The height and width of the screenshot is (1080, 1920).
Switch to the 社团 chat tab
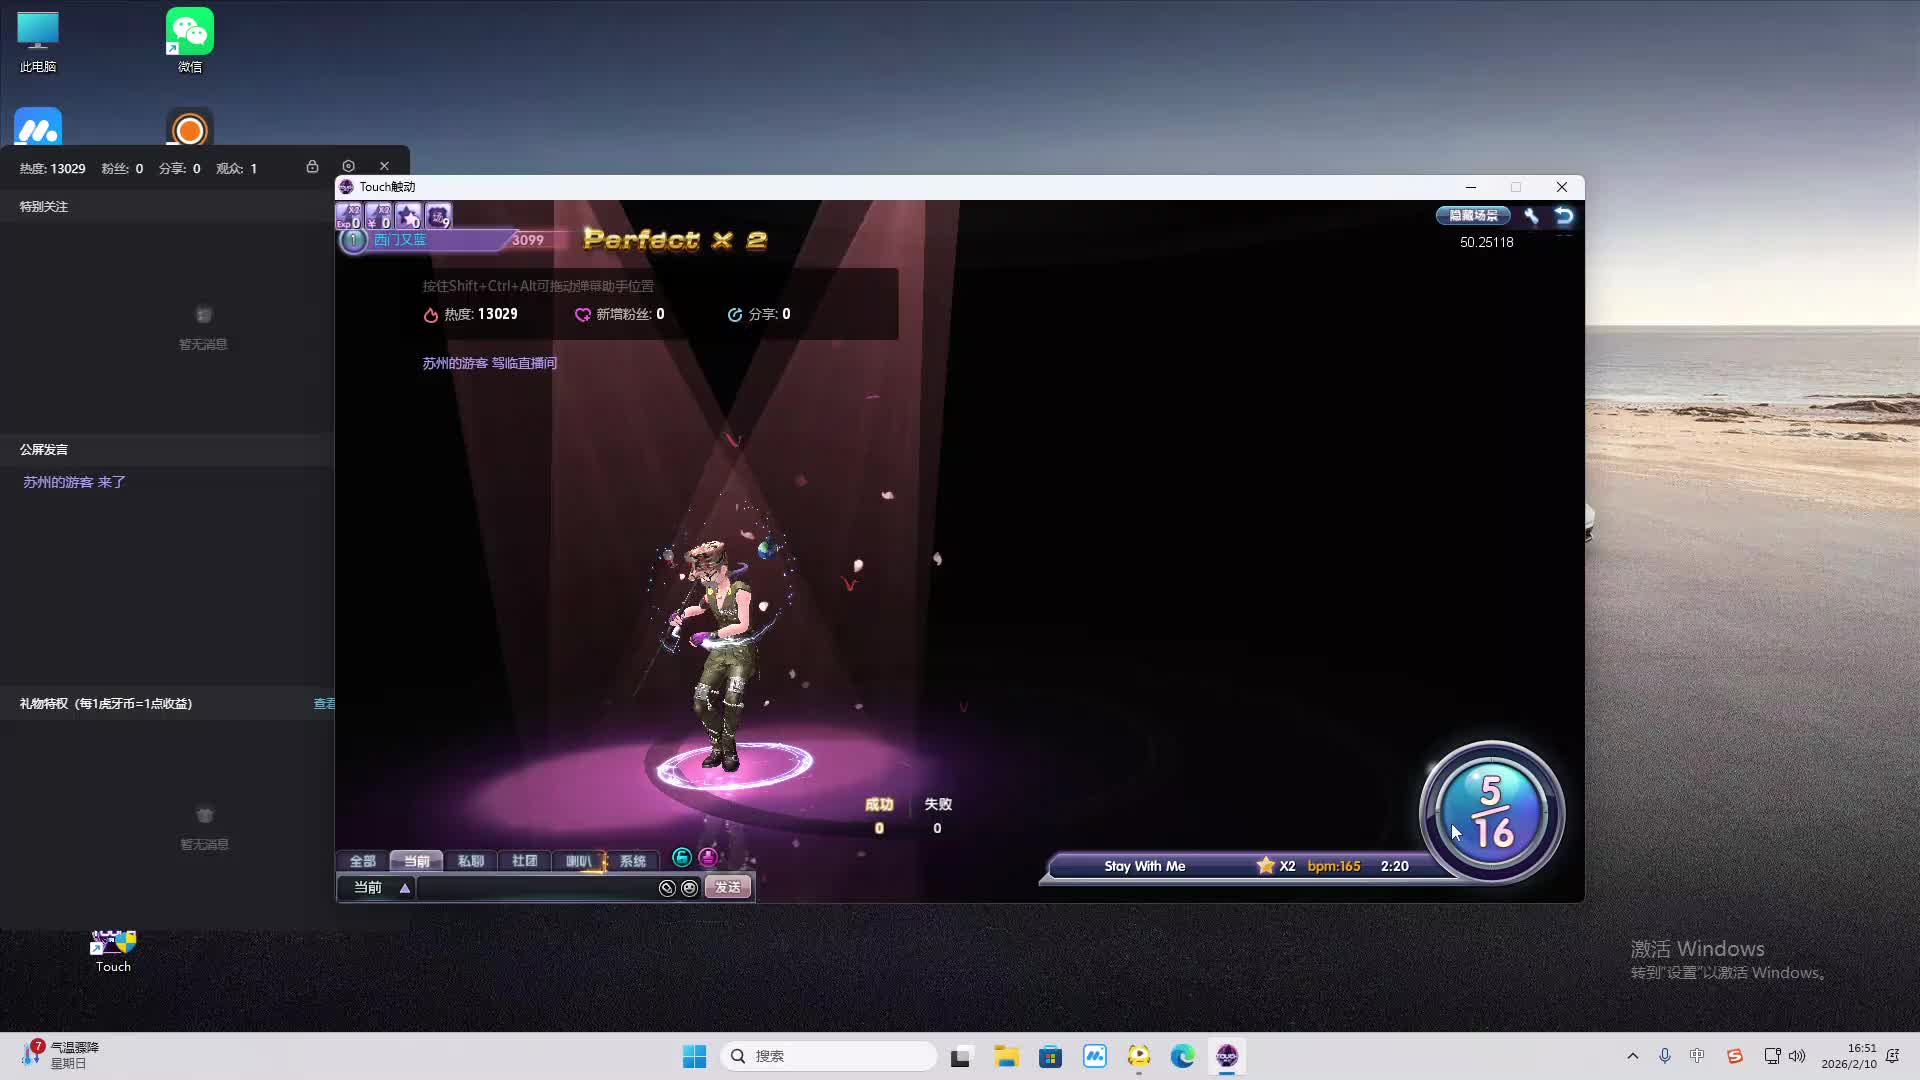(x=525, y=861)
